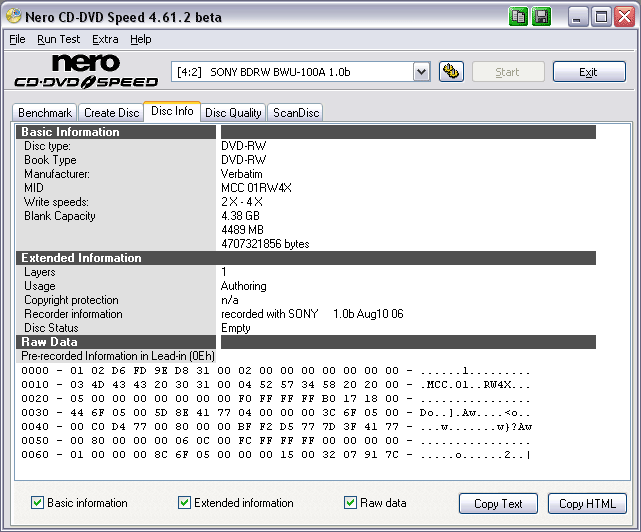
Task: Switch to the Benchmark tab
Action: 45,113
